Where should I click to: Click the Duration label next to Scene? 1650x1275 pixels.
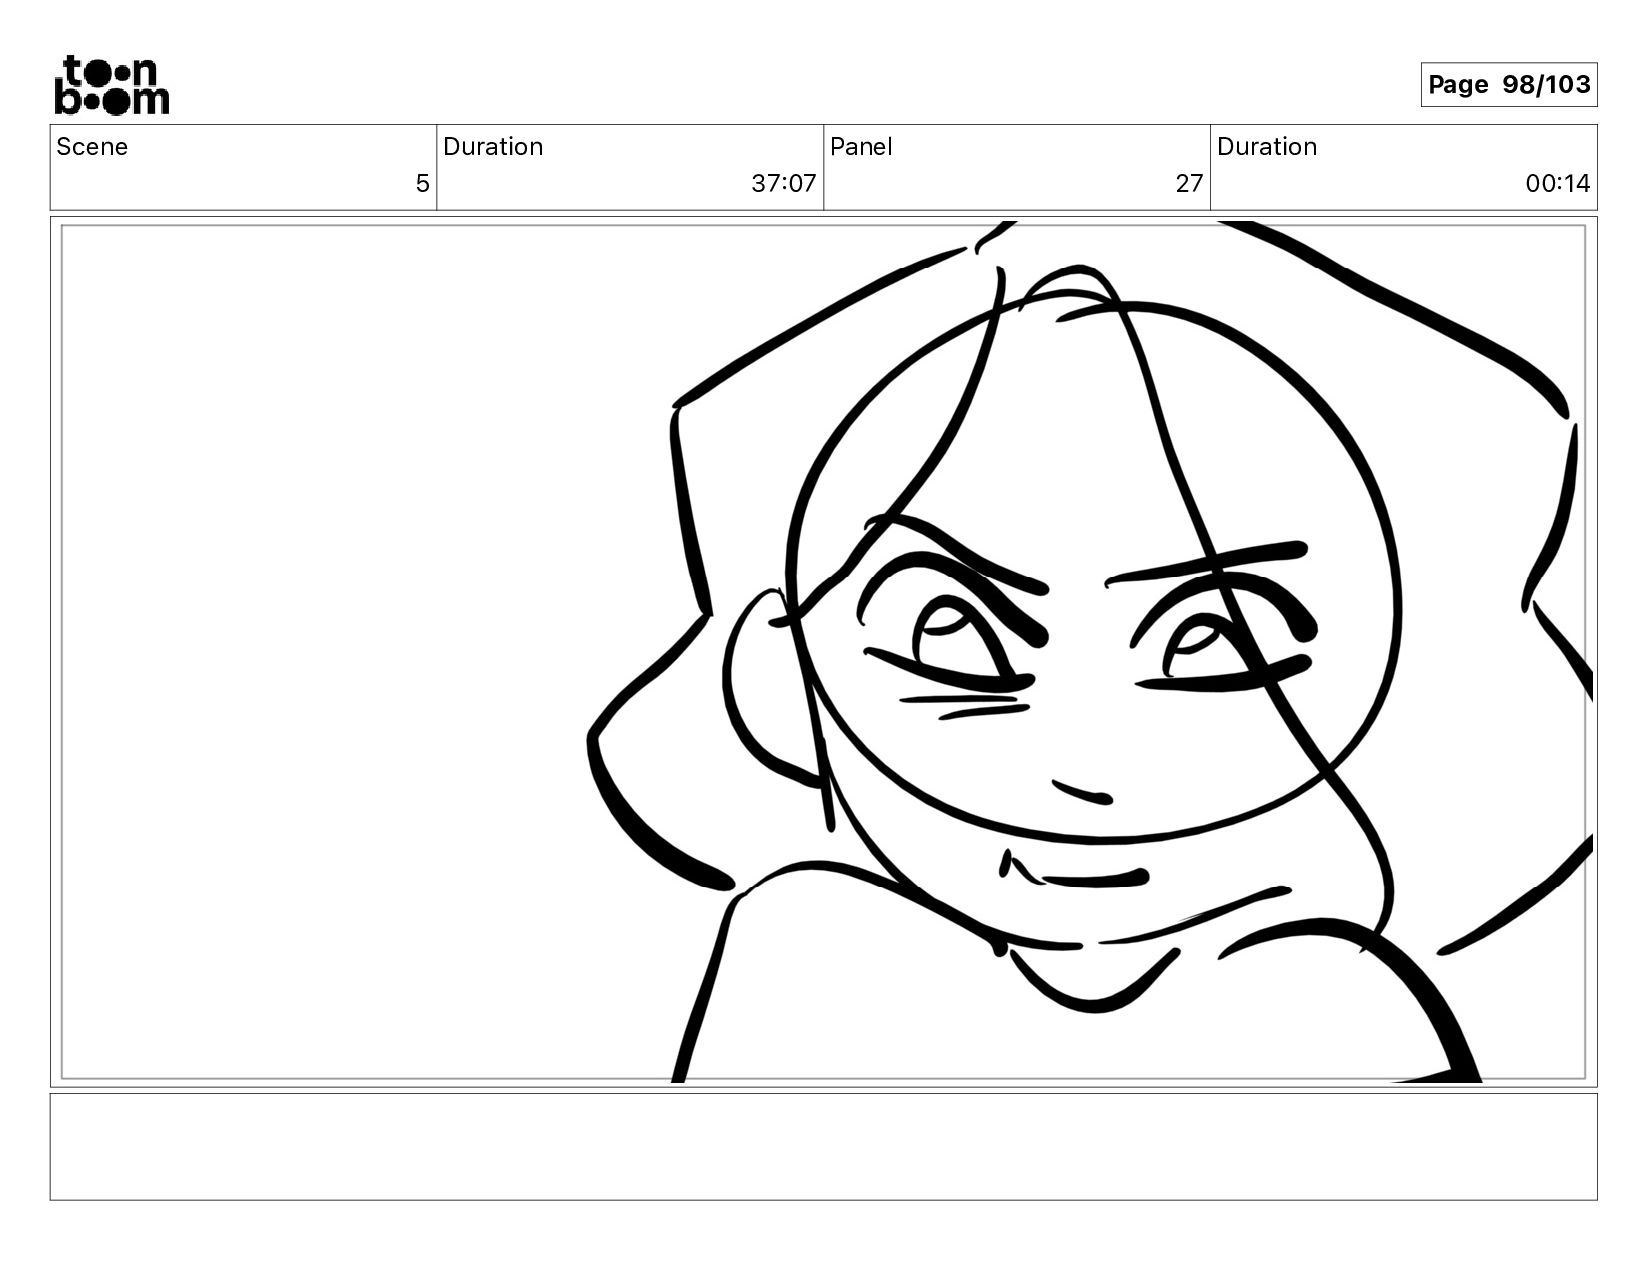(x=493, y=147)
